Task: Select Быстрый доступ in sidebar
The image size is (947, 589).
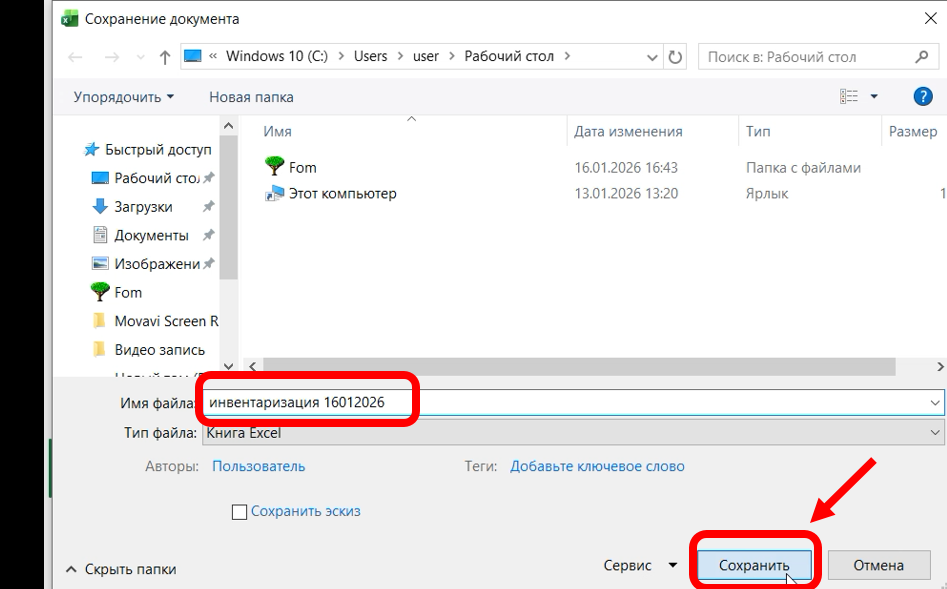Action: (x=148, y=149)
